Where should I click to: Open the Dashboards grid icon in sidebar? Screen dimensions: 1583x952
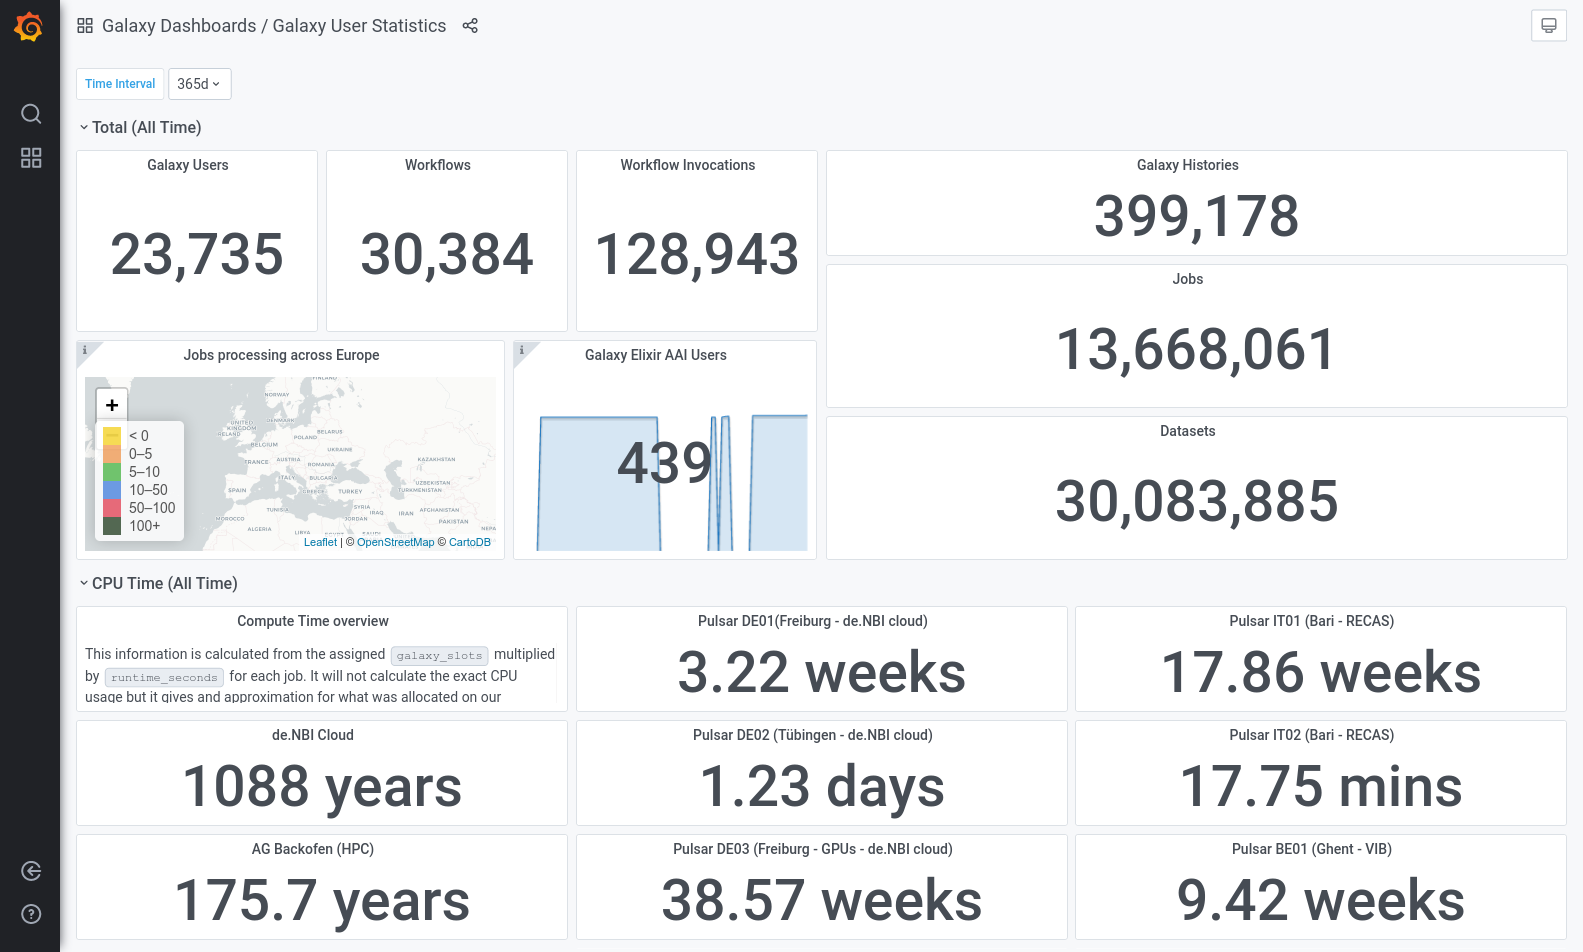click(x=31, y=158)
